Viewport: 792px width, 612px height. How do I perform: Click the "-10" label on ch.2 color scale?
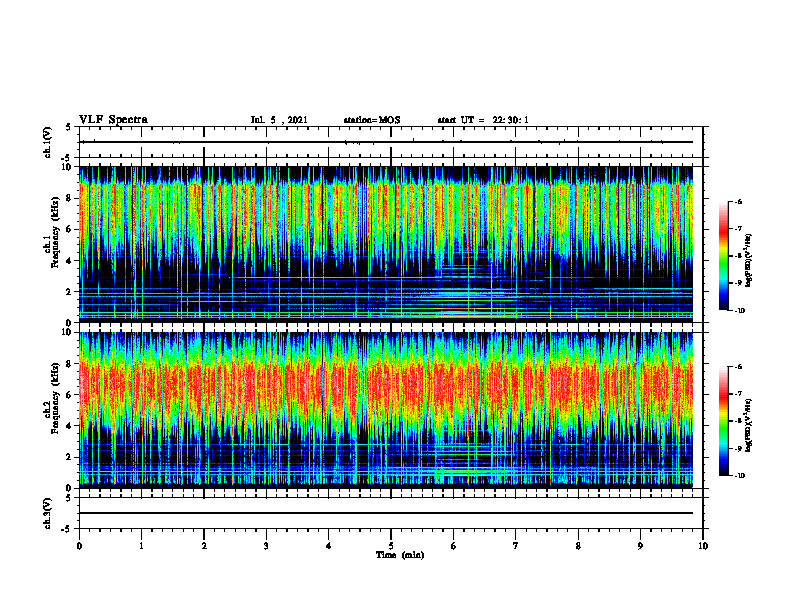coord(739,476)
